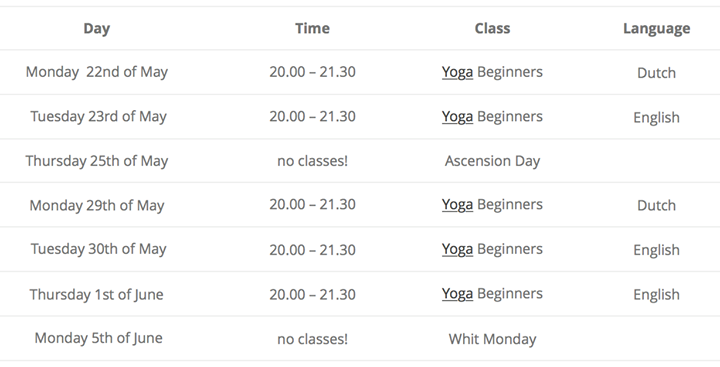The height and width of the screenshot is (367, 720).
Task: Click the Class column header
Action: (x=492, y=28)
